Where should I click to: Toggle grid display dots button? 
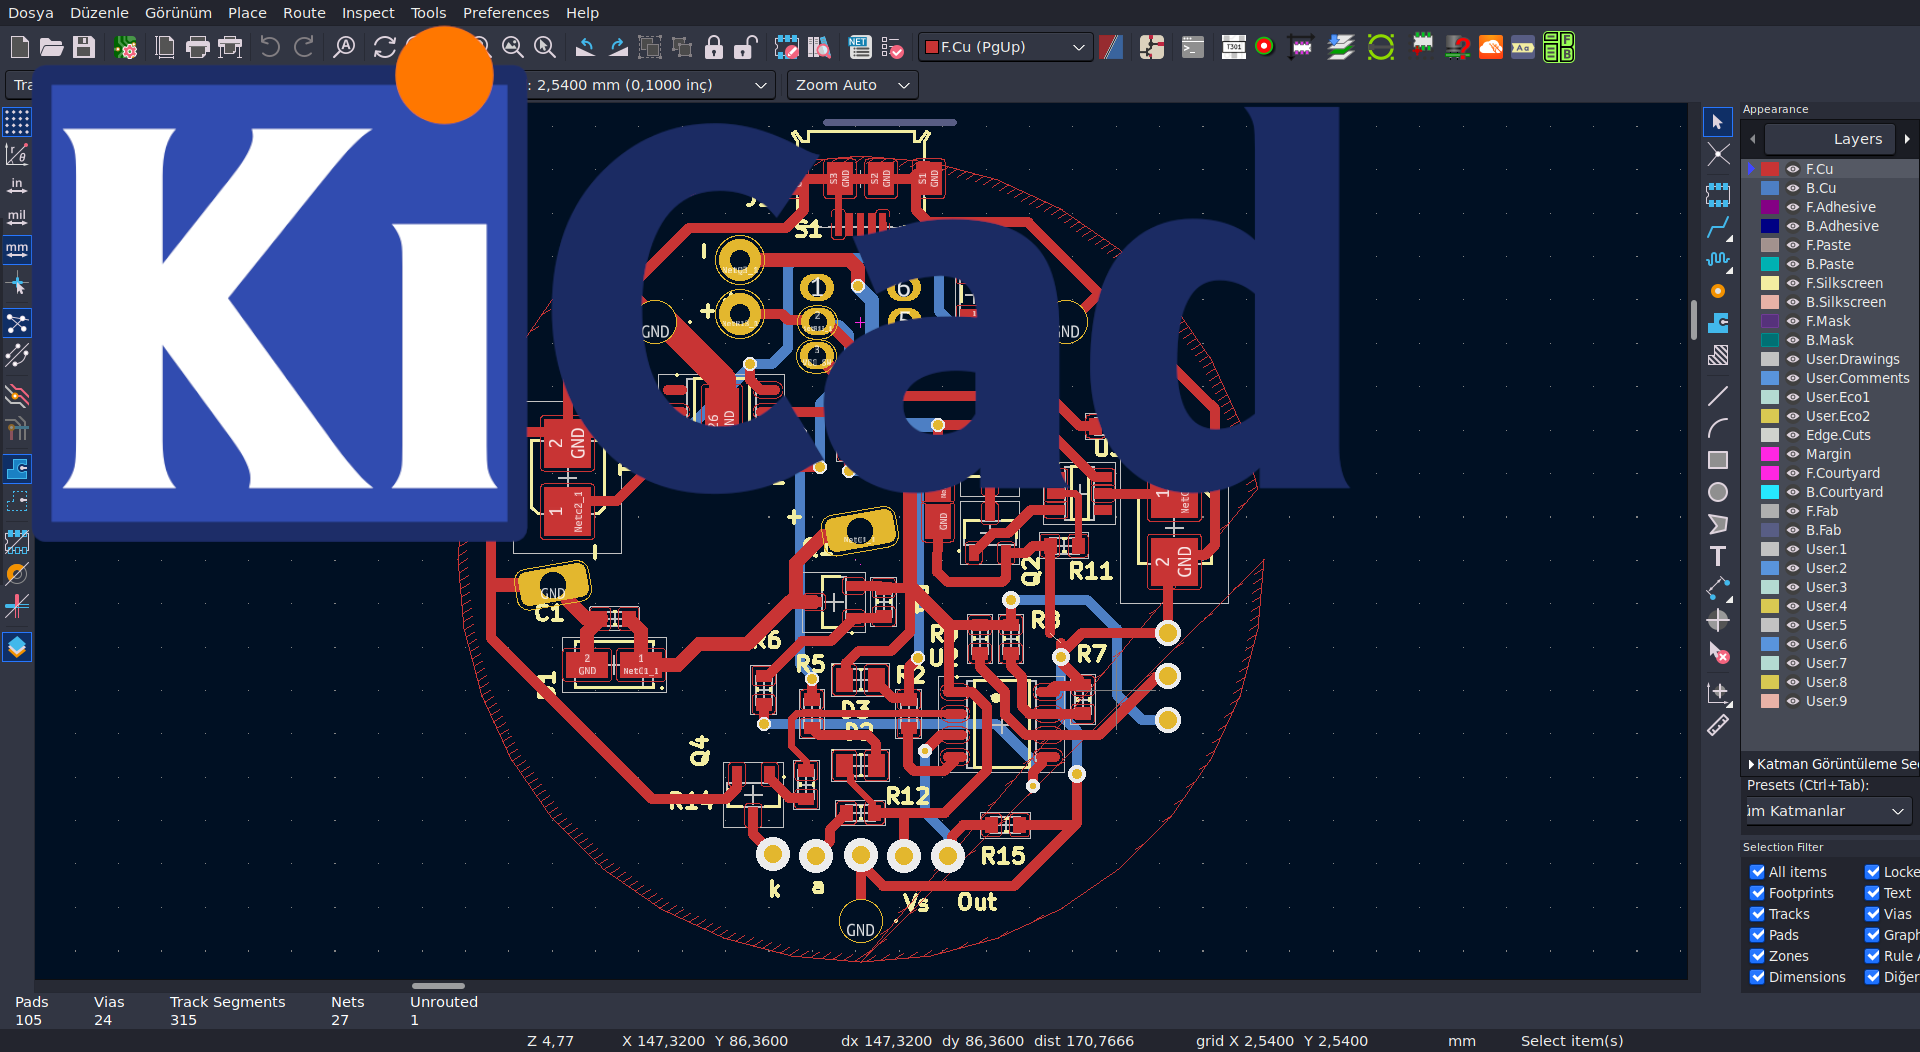[17, 122]
